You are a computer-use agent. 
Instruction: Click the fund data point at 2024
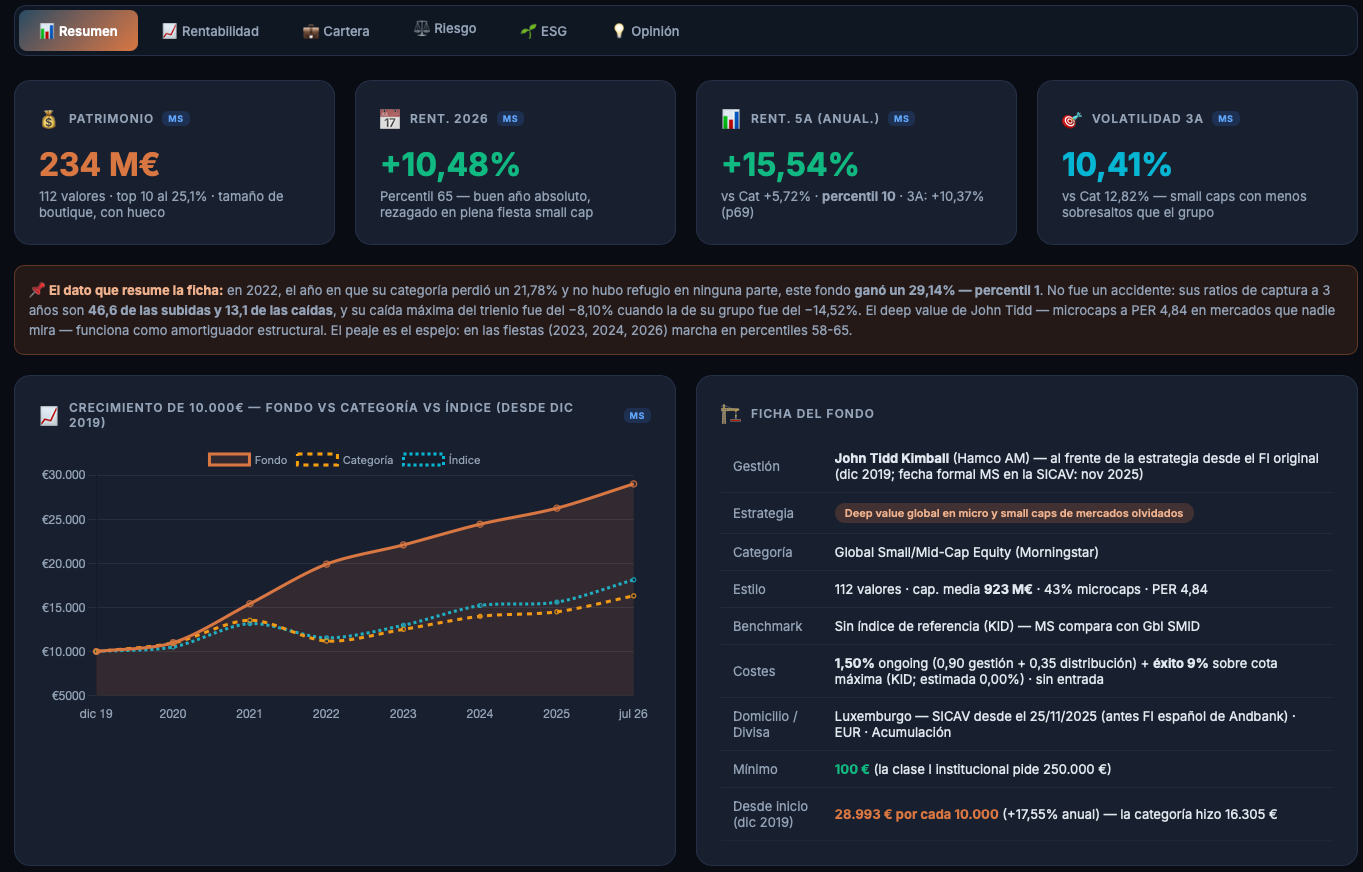pyautogui.click(x=480, y=524)
